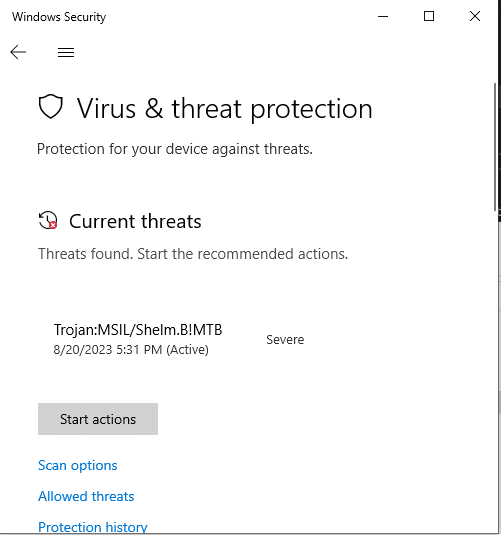Click the shield icon beside the heading
The image size is (501, 535).
point(51,106)
